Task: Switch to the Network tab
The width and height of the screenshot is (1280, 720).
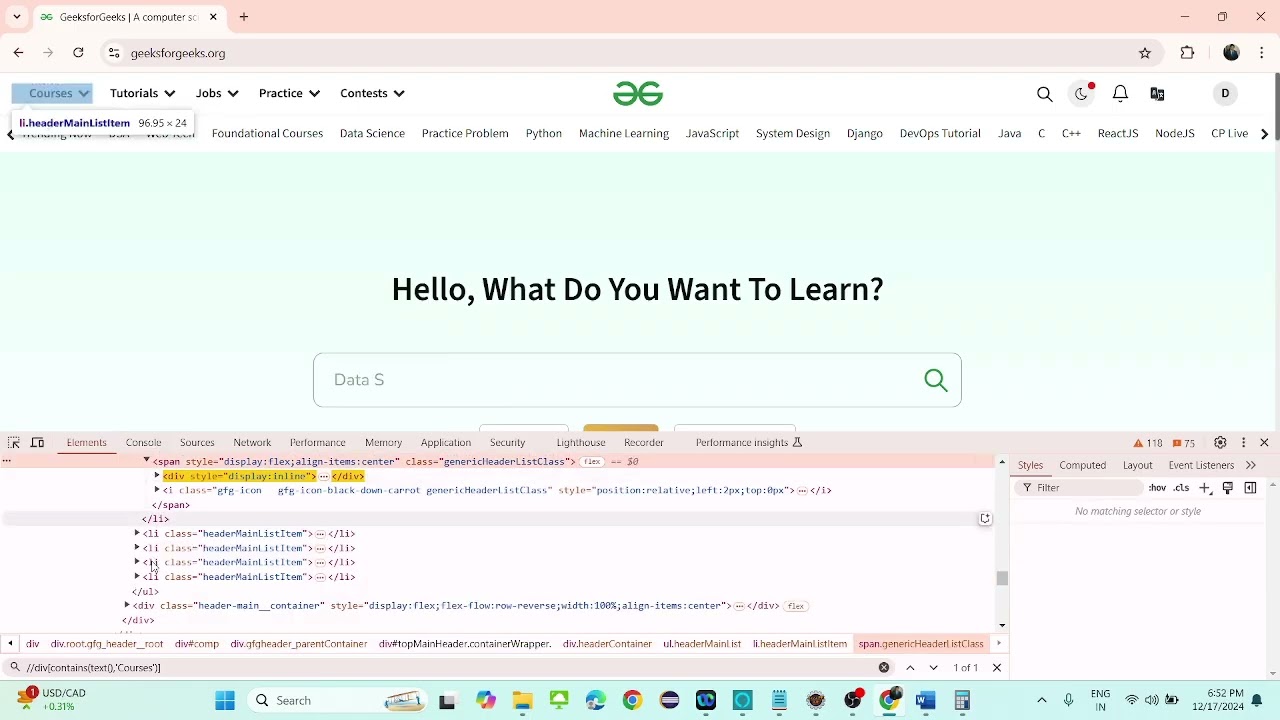Action: coord(252,442)
